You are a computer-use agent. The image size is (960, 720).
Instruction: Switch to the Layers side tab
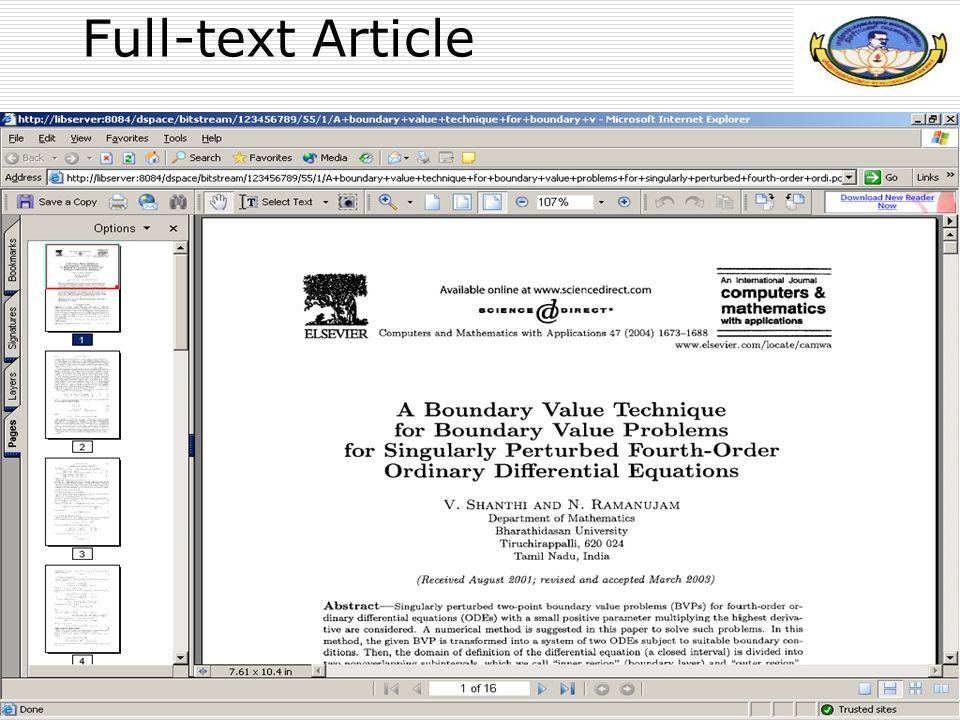click(x=12, y=386)
